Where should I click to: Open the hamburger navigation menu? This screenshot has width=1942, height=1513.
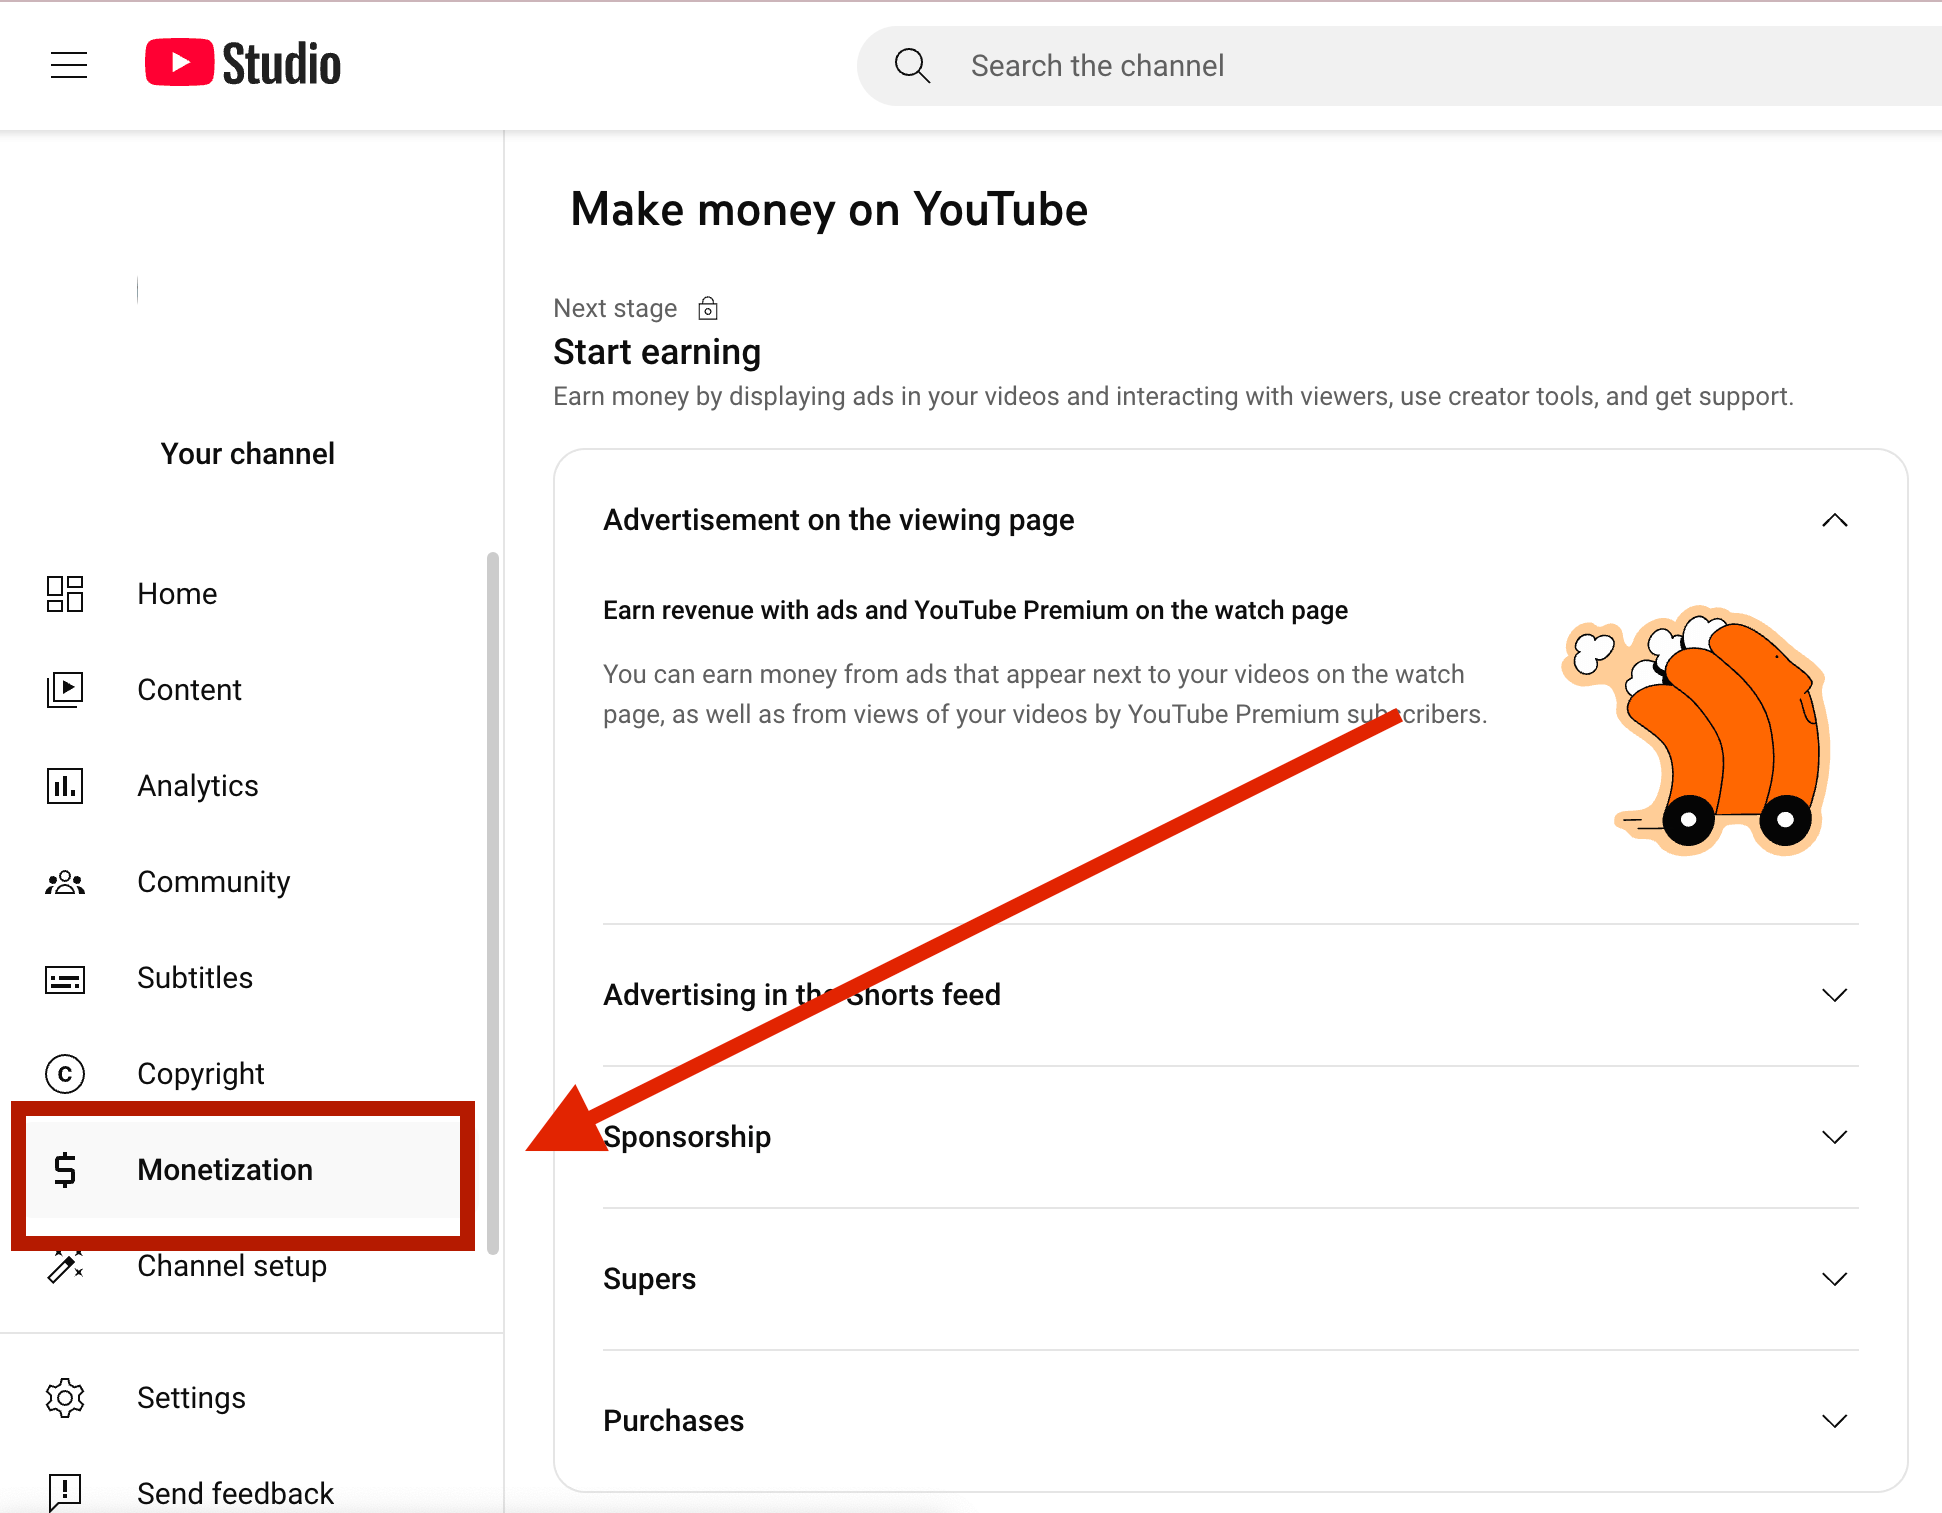coord(68,64)
